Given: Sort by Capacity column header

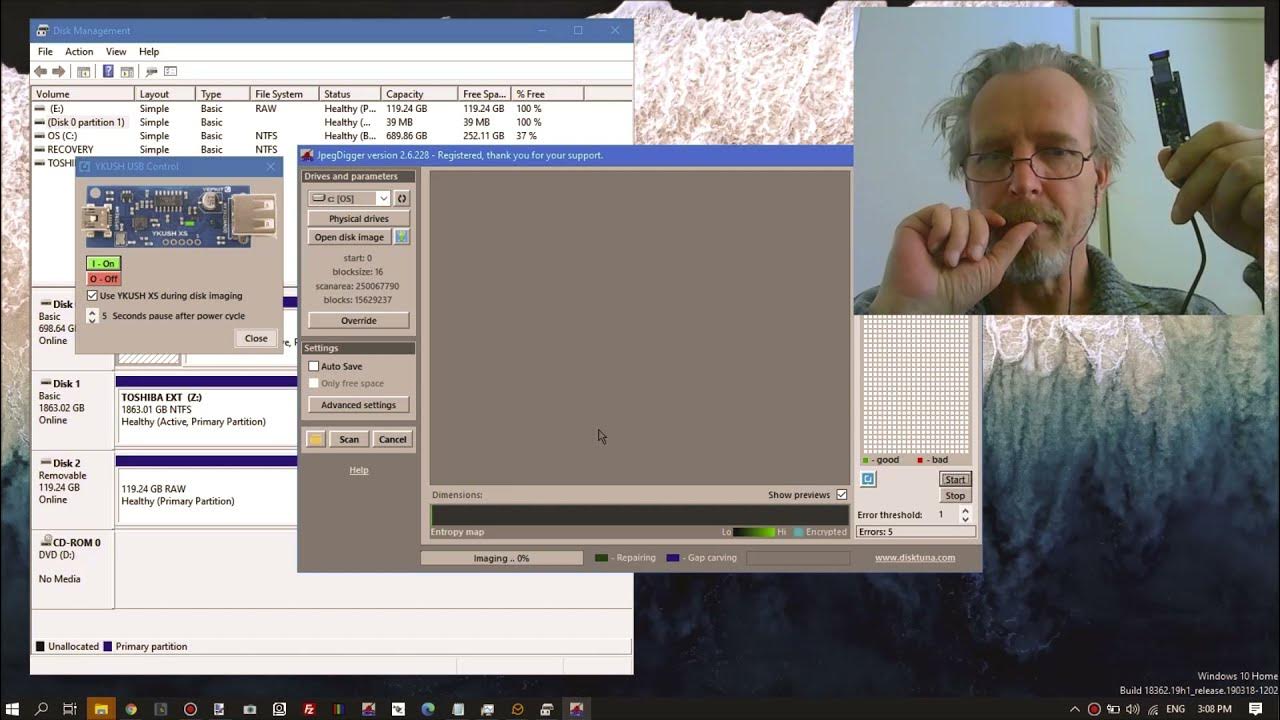Looking at the screenshot, I should 420,94.
